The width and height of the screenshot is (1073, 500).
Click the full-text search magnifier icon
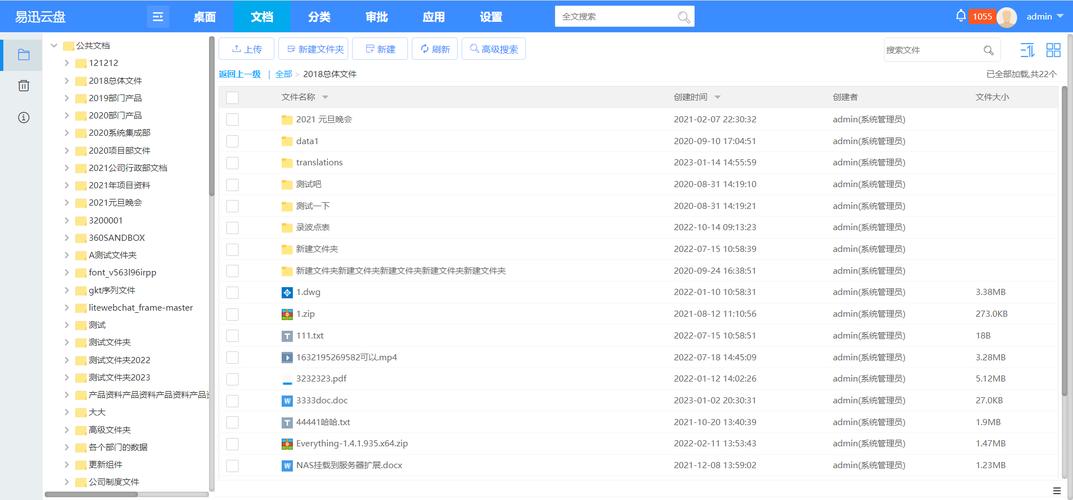click(684, 17)
